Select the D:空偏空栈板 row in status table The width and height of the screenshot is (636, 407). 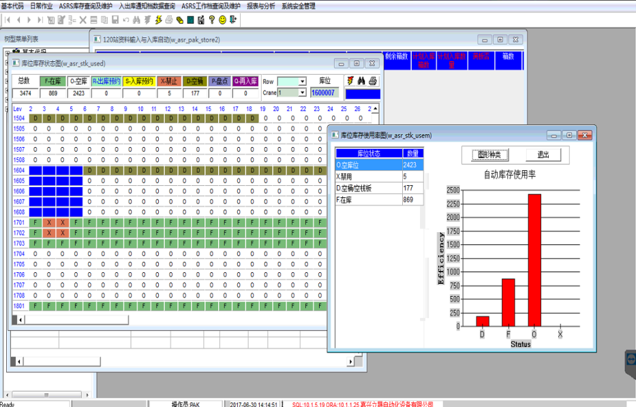point(366,187)
